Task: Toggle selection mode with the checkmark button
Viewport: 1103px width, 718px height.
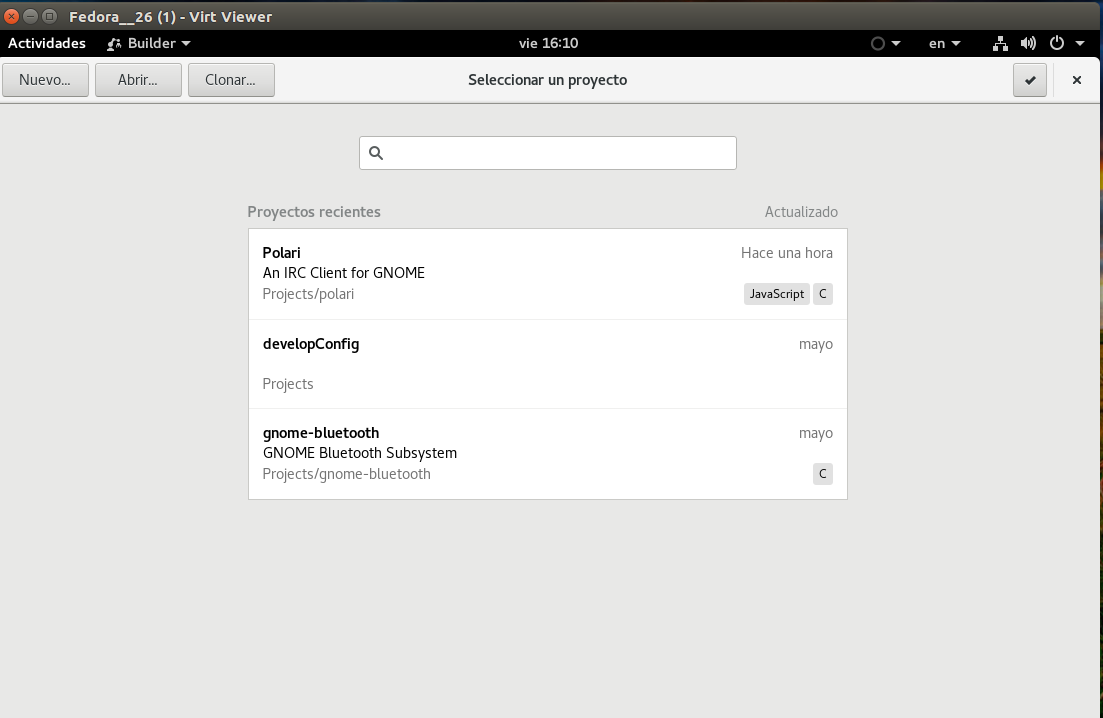Action: (x=1030, y=80)
